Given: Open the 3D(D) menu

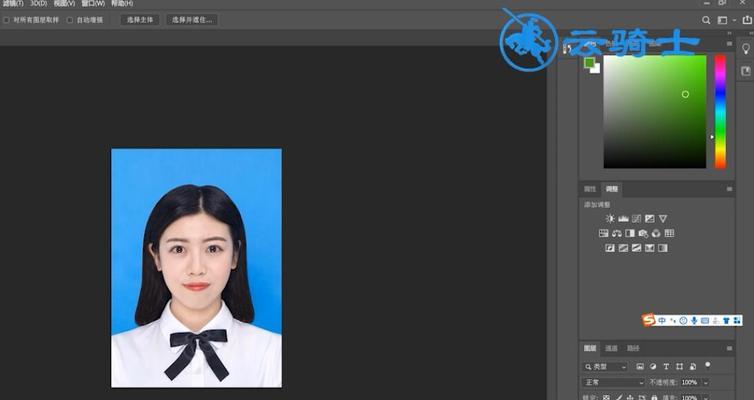Looking at the screenshot, I should pyautogui.click(x=39, y=3).
